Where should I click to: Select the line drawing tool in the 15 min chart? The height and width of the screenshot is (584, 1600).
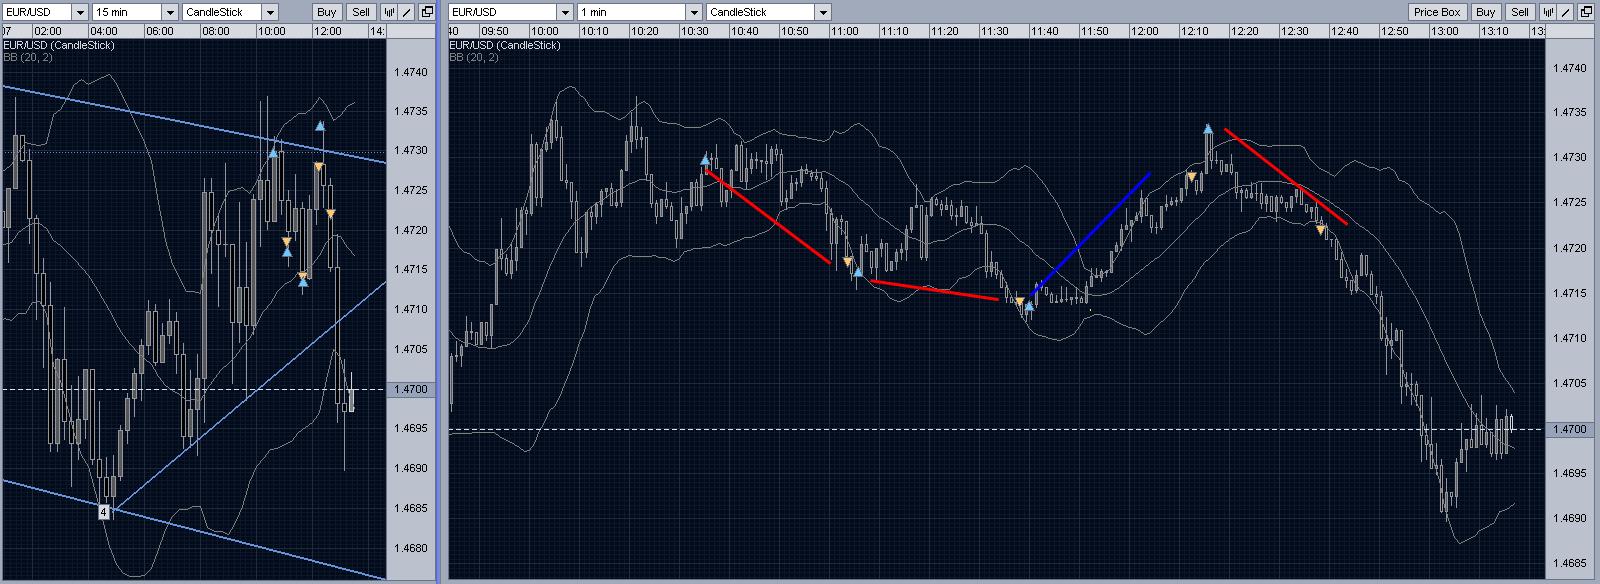tap(405, 12)
